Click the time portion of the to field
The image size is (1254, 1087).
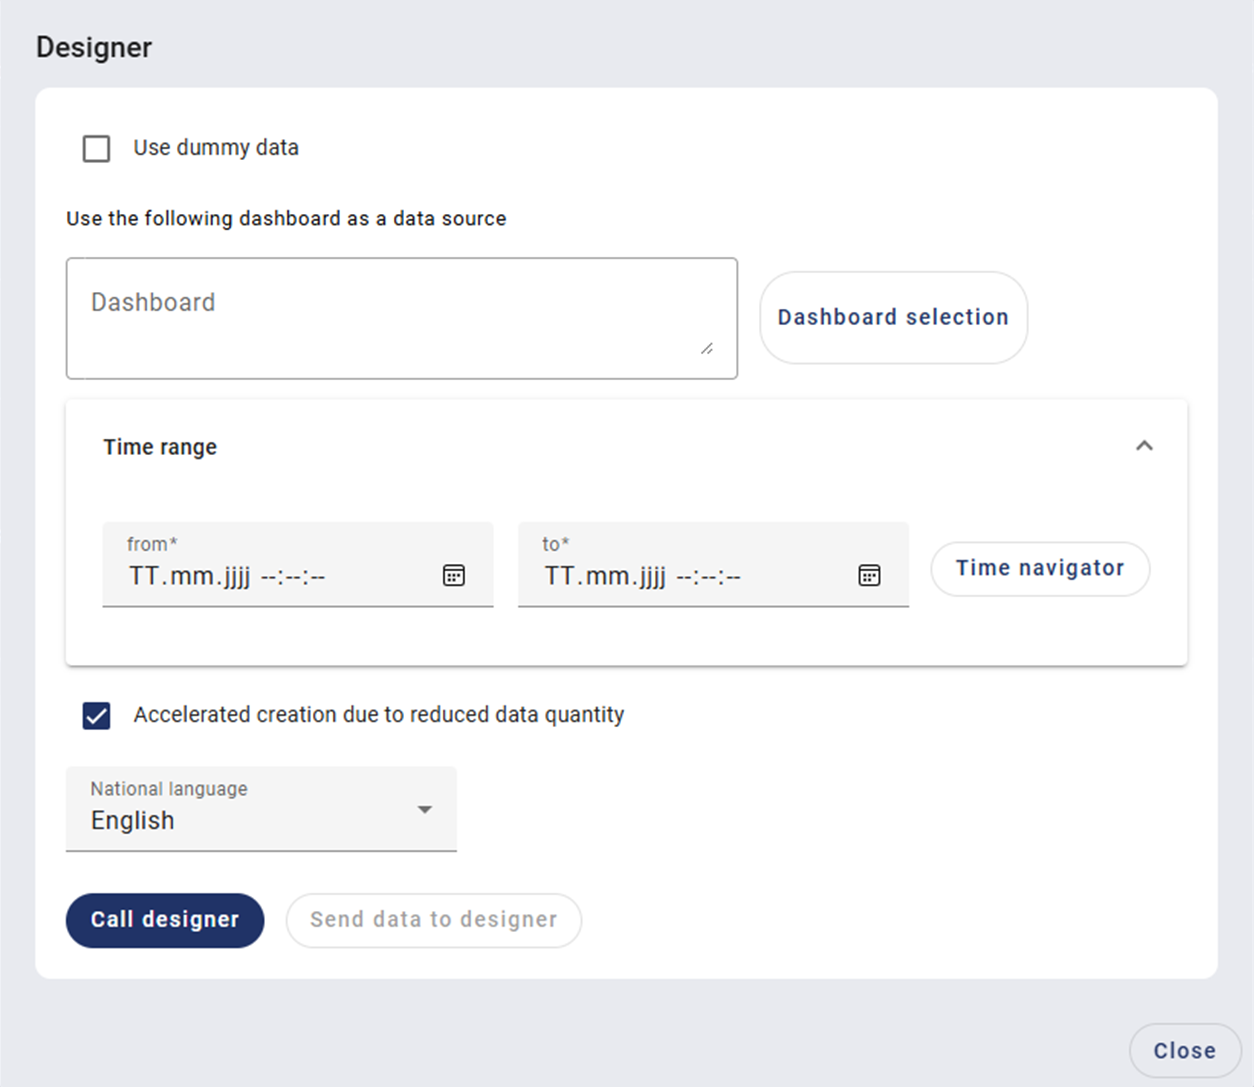(x=708, y=577)
